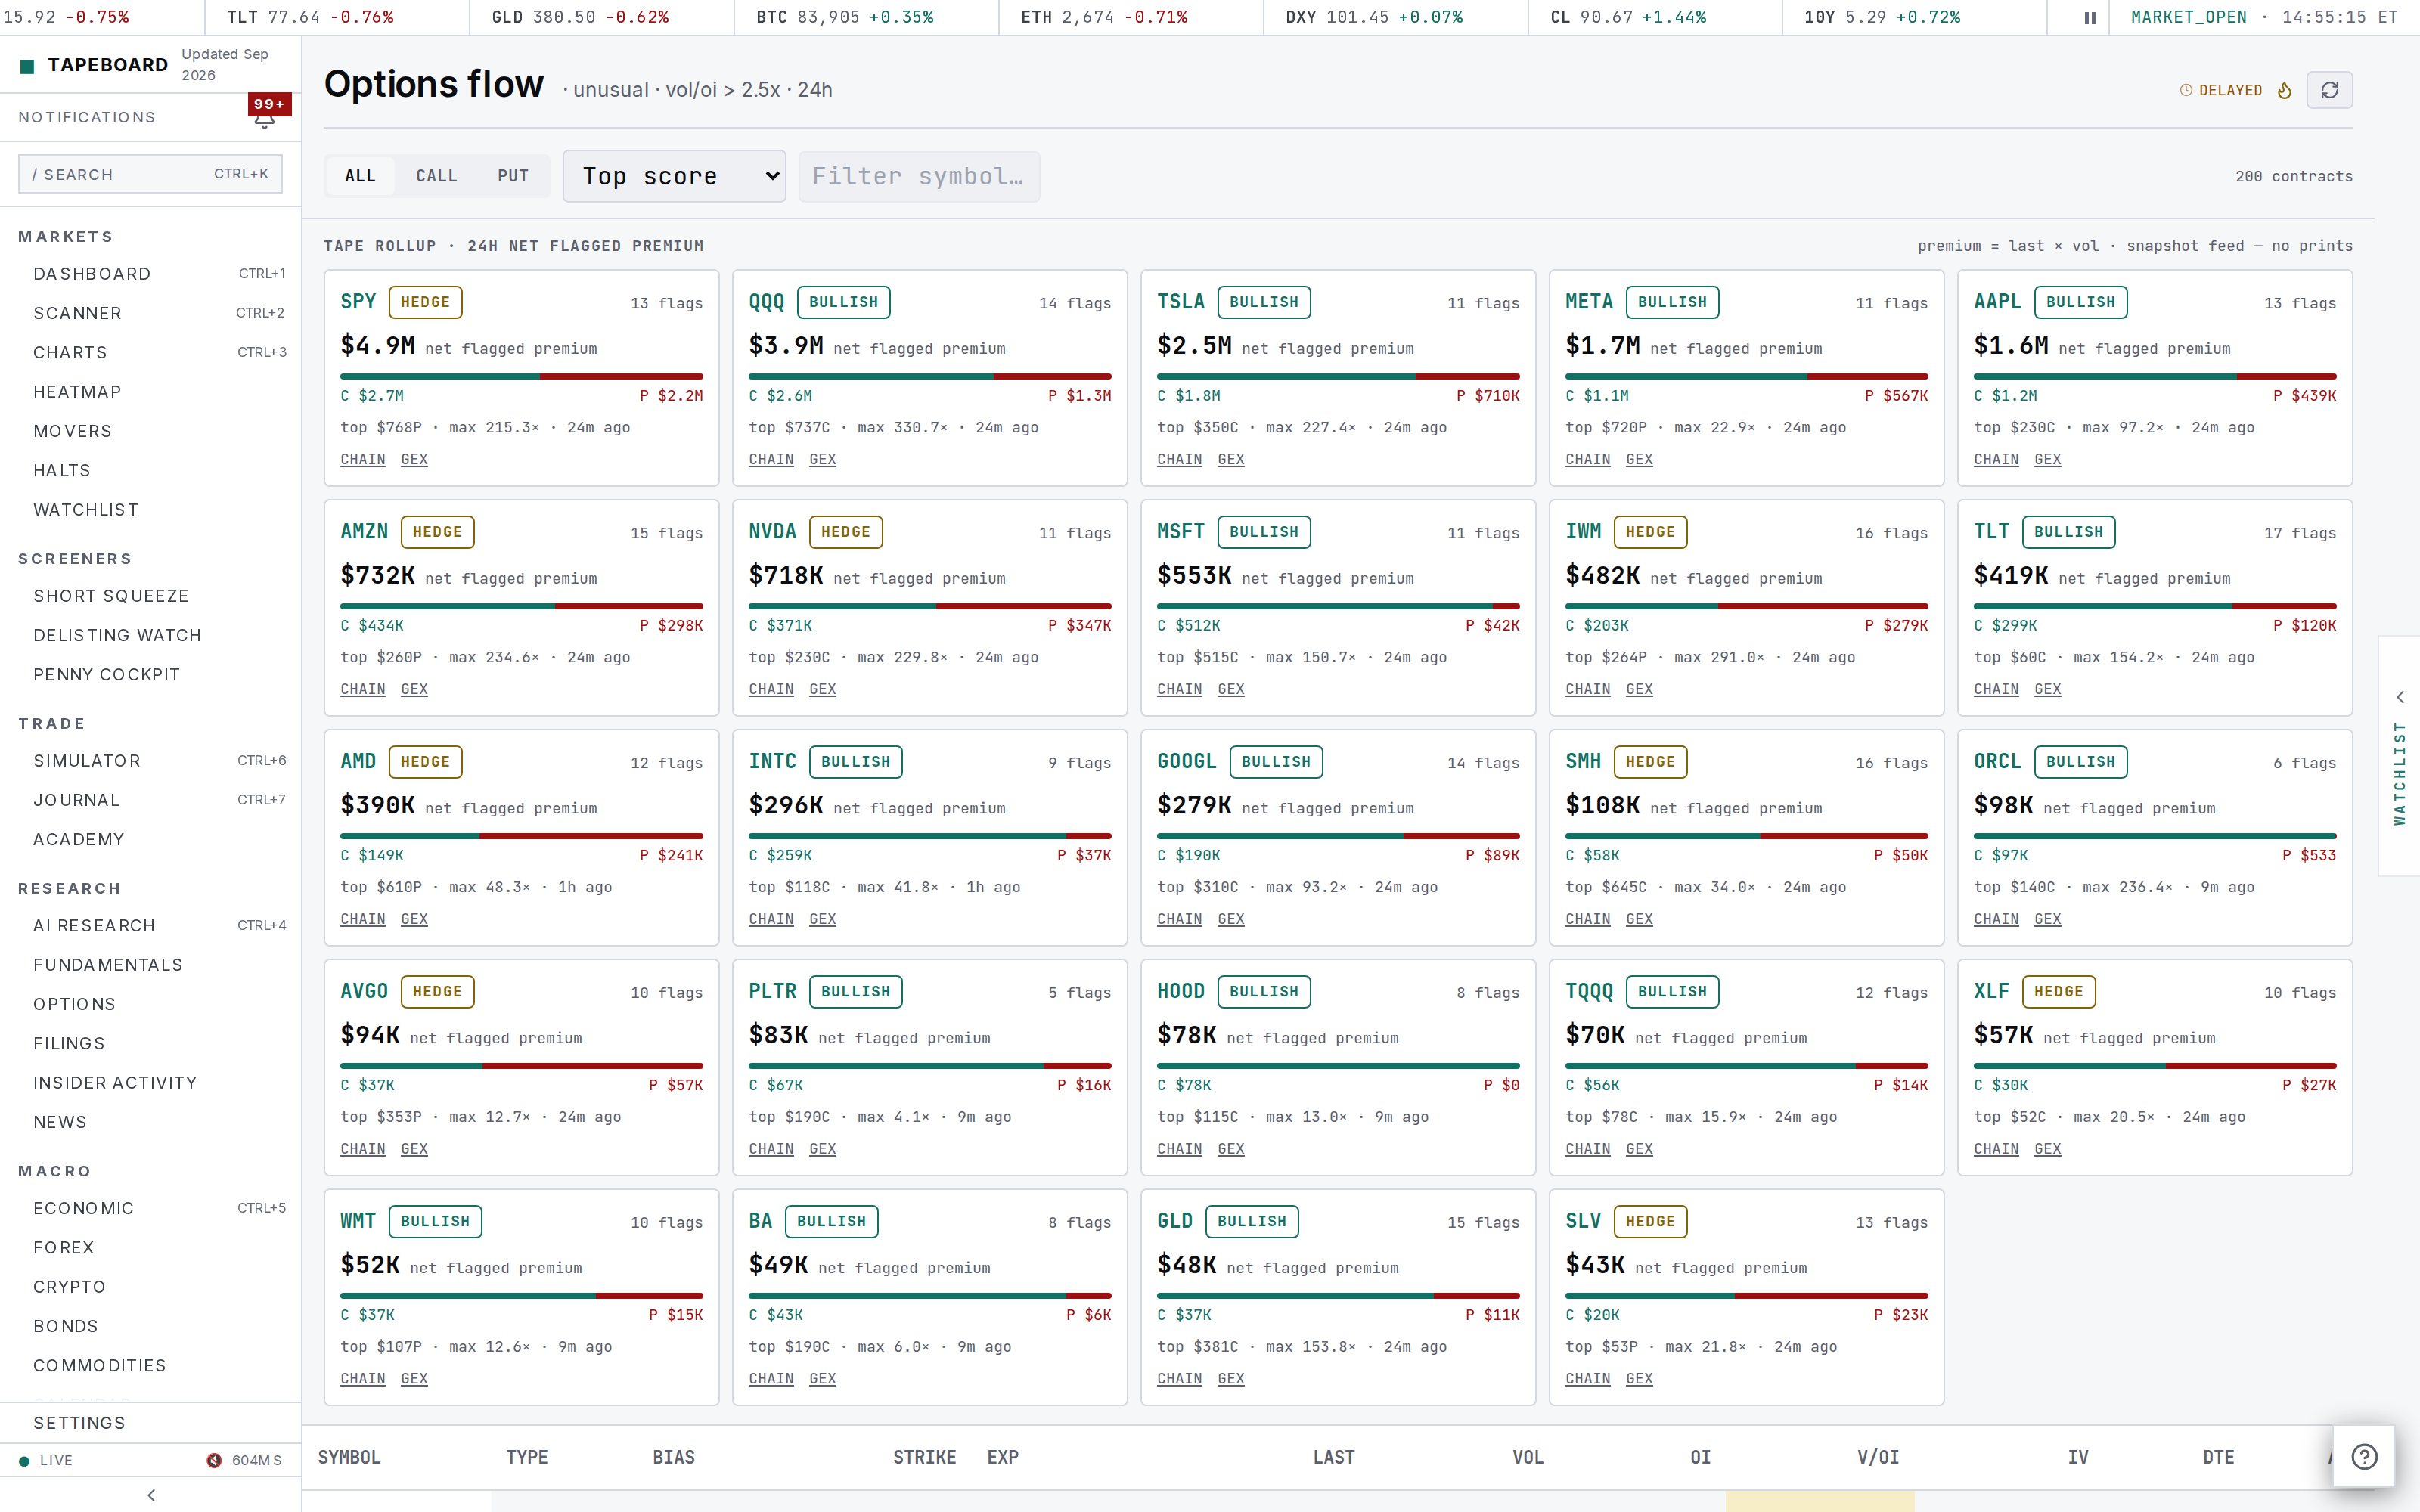Collapse the sidebar with bottom chevron

click(x=151, y=1495)
